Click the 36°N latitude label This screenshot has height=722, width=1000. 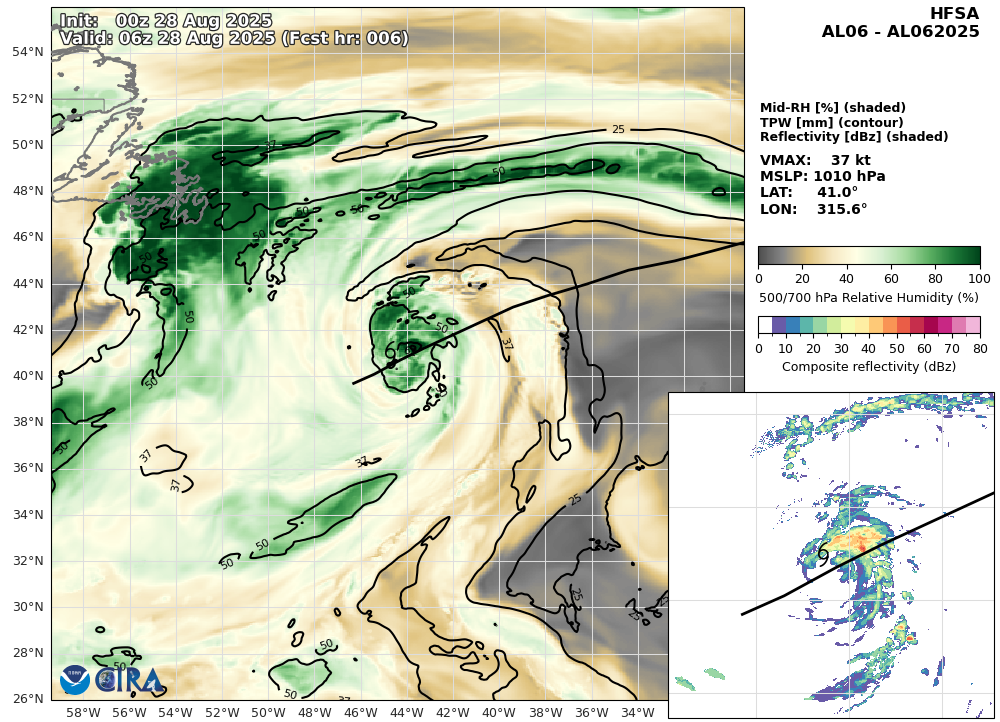[x=28, y=468]
